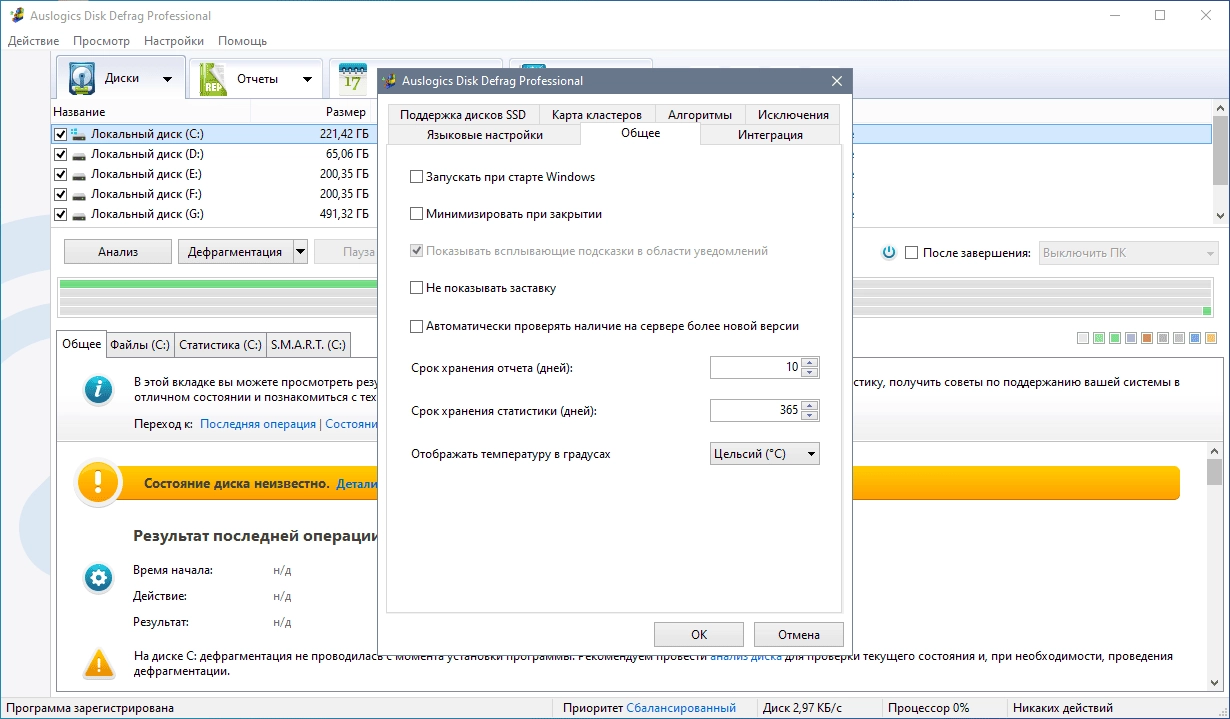The image size is (1230, 719).
Task: Open the Дефрагментация button arrow menu
Action: point(300,252)
